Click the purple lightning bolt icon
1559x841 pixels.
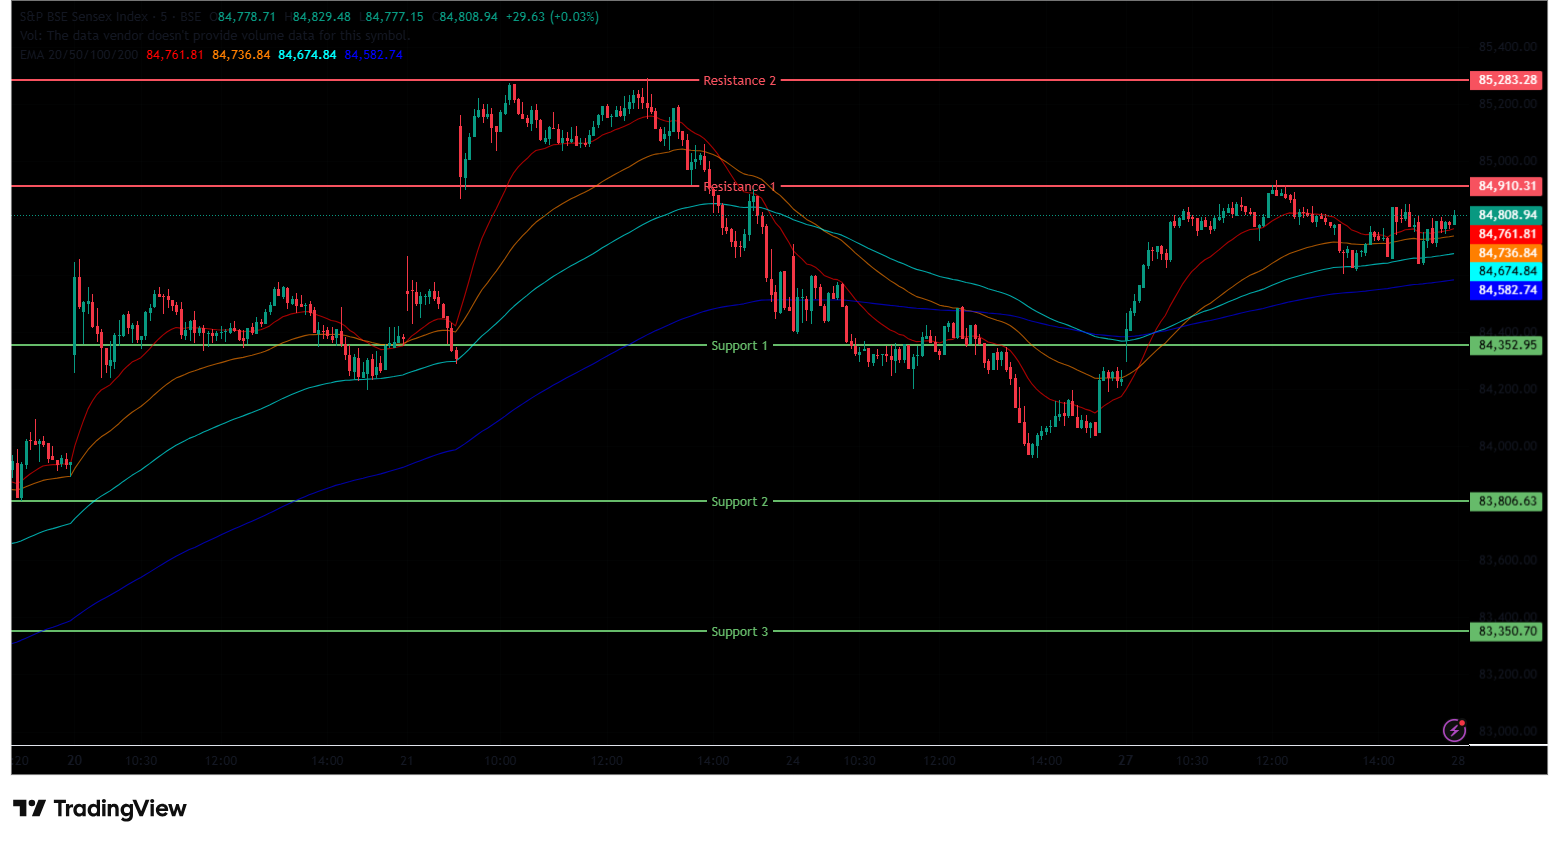pyautogui.click(x=1454, y=730)
